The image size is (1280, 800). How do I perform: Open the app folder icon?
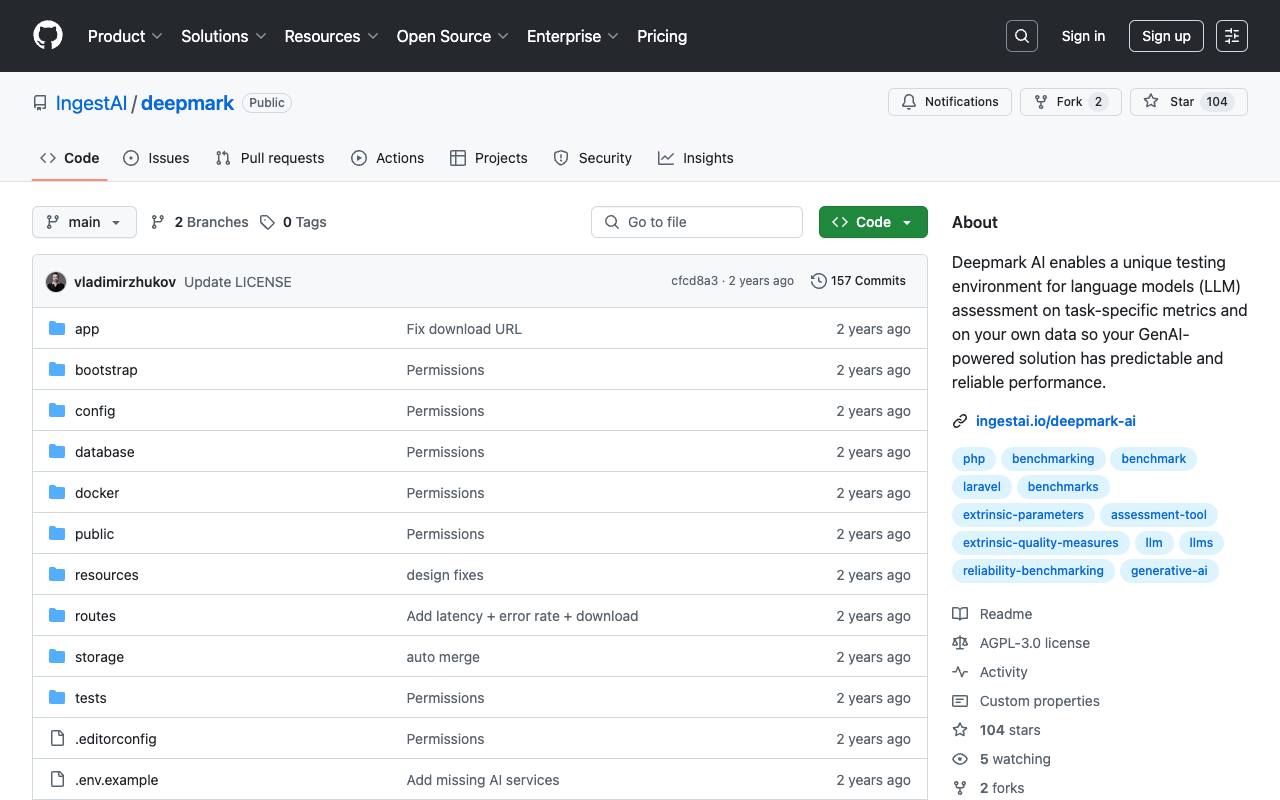[x=57, y=329]
